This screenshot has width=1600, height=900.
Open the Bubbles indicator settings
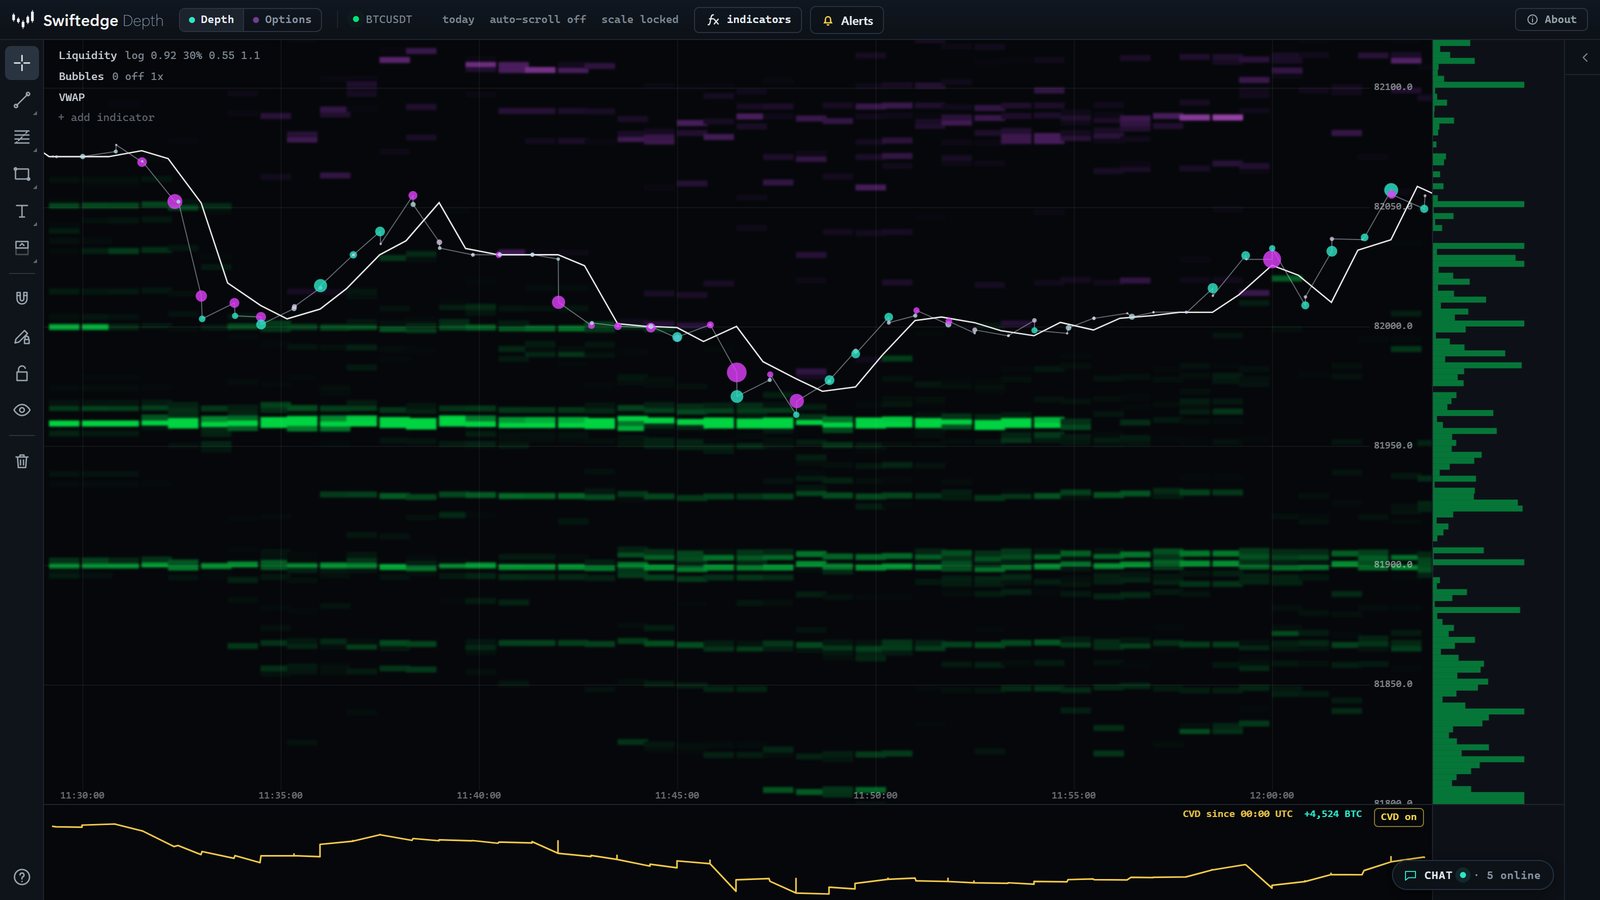81,77
